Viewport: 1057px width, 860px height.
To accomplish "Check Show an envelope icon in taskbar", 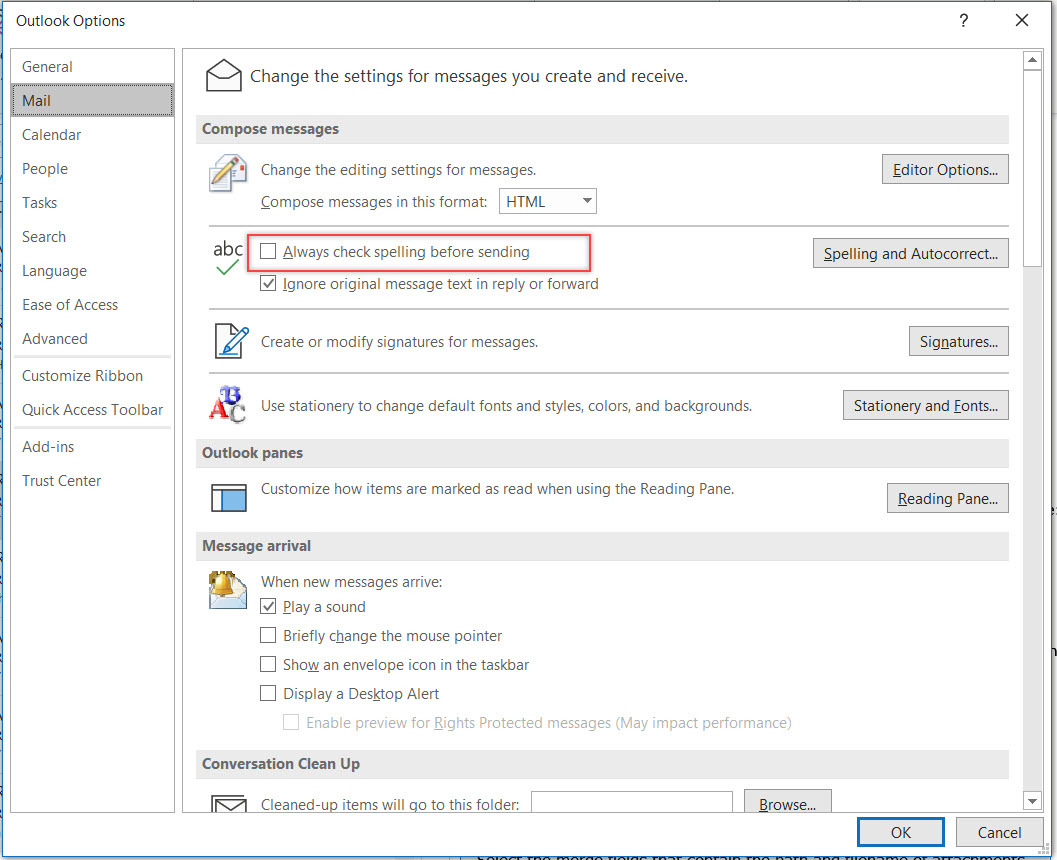I will click(268, 664).
